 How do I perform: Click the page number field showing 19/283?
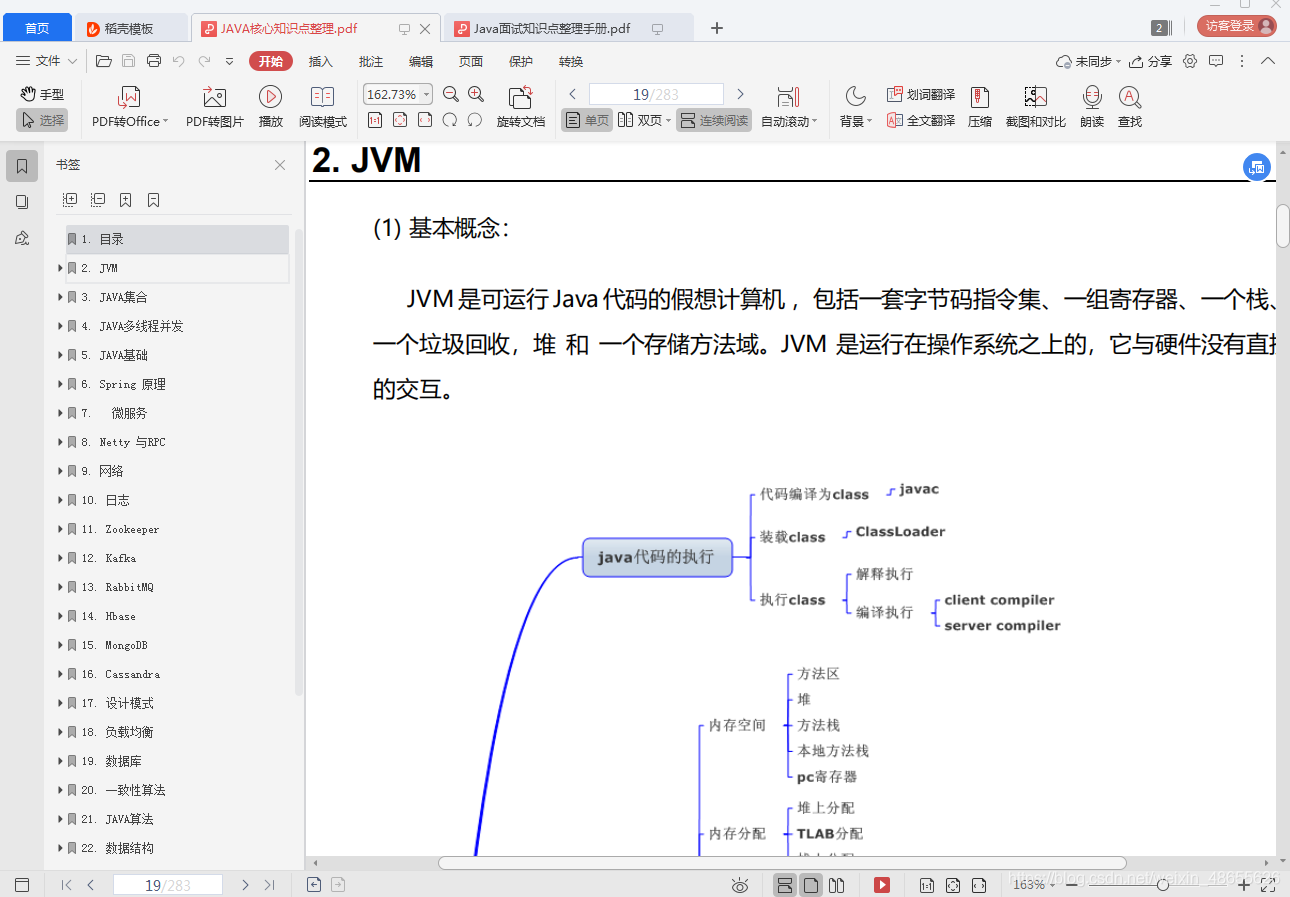(655, 93)
